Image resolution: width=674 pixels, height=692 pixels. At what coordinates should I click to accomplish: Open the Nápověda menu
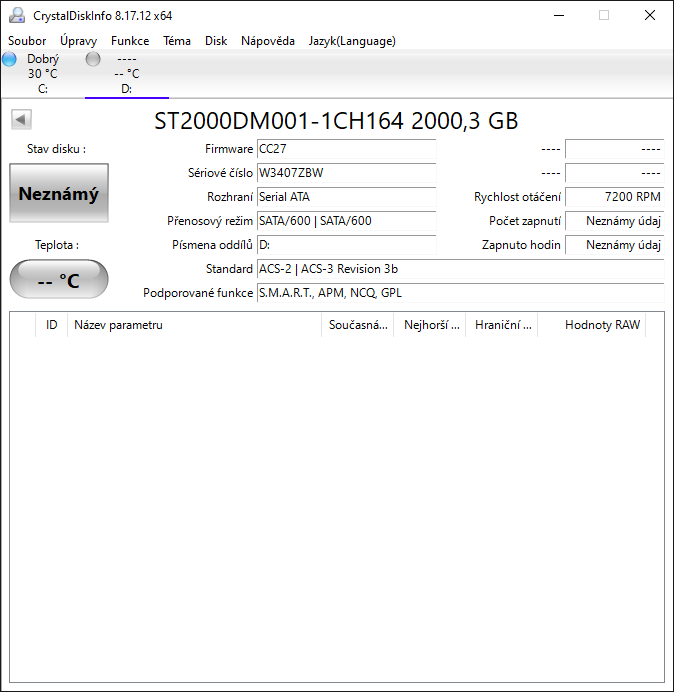point(268,41)
